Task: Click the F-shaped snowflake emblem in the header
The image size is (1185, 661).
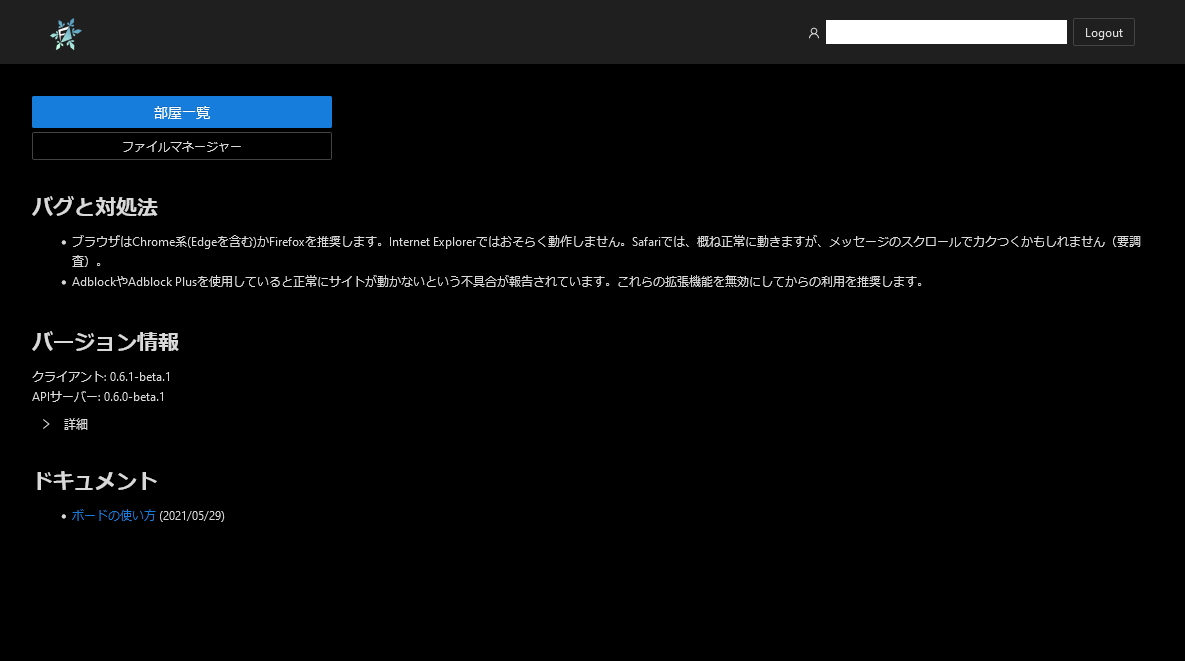Action: (x=65, y=33)
